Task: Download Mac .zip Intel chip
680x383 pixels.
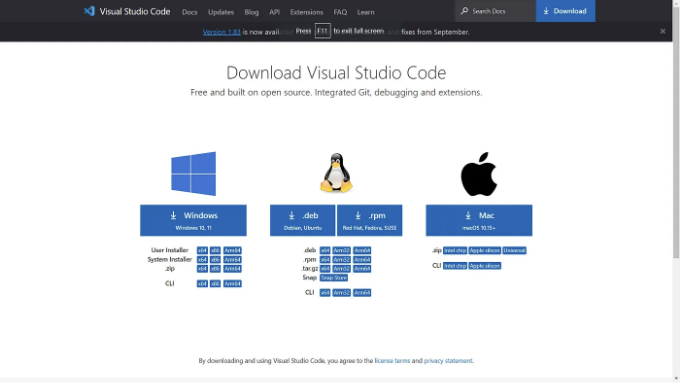Action: pyautogui.click(x=455, y=250)
